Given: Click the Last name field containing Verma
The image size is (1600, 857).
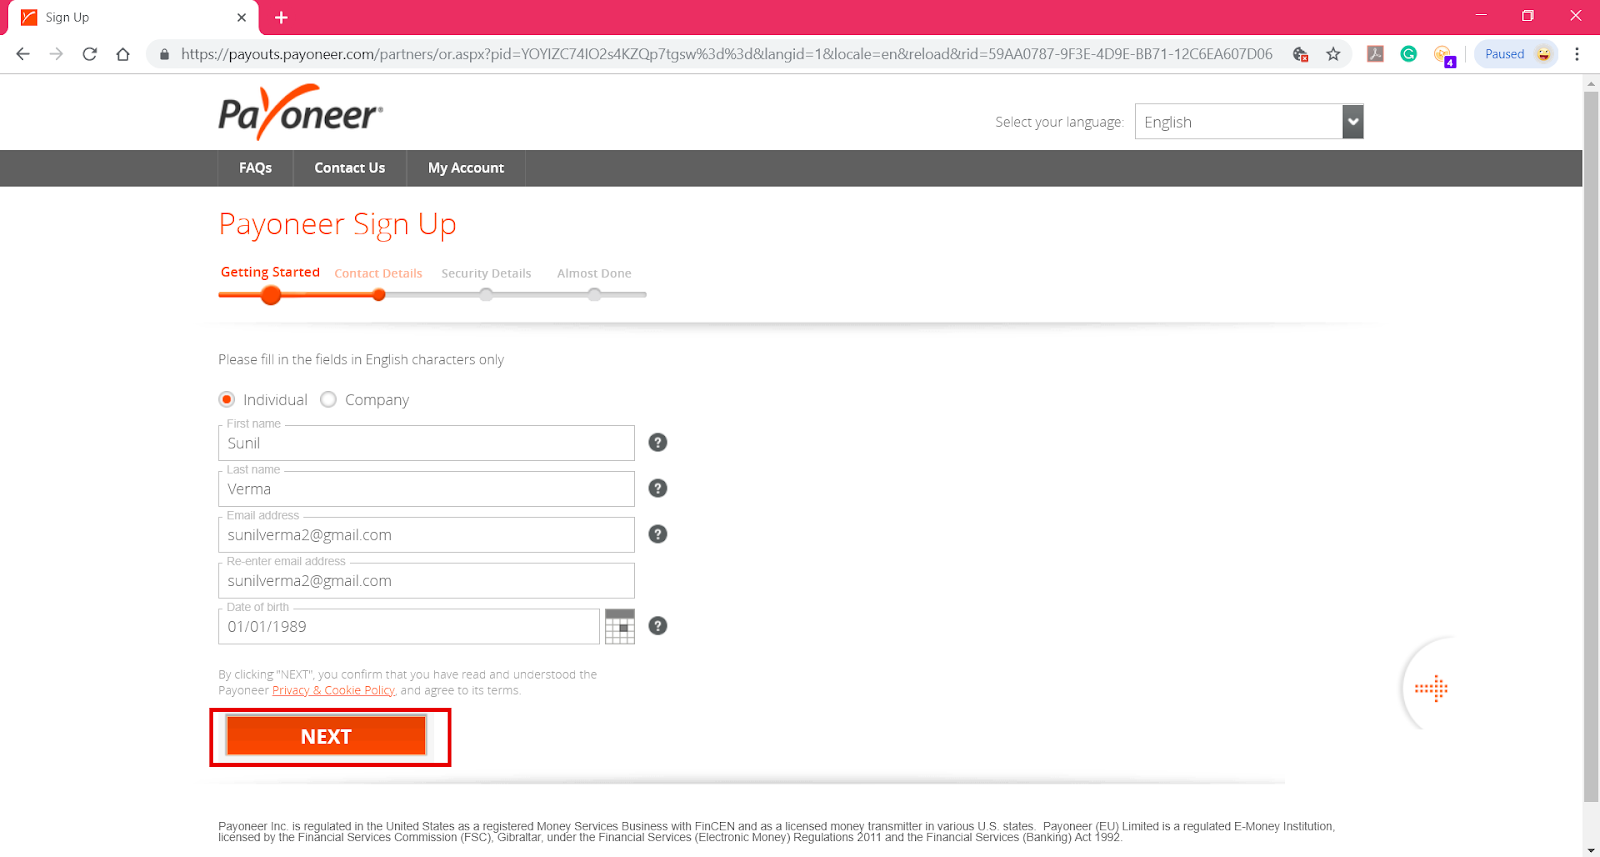Looking at the screenshot, I should click(x=426, y=489).
